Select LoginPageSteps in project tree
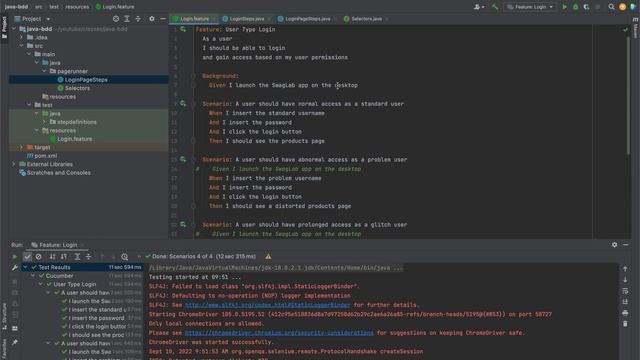Viewport: 640px width, 360px height. pos(86,80)
